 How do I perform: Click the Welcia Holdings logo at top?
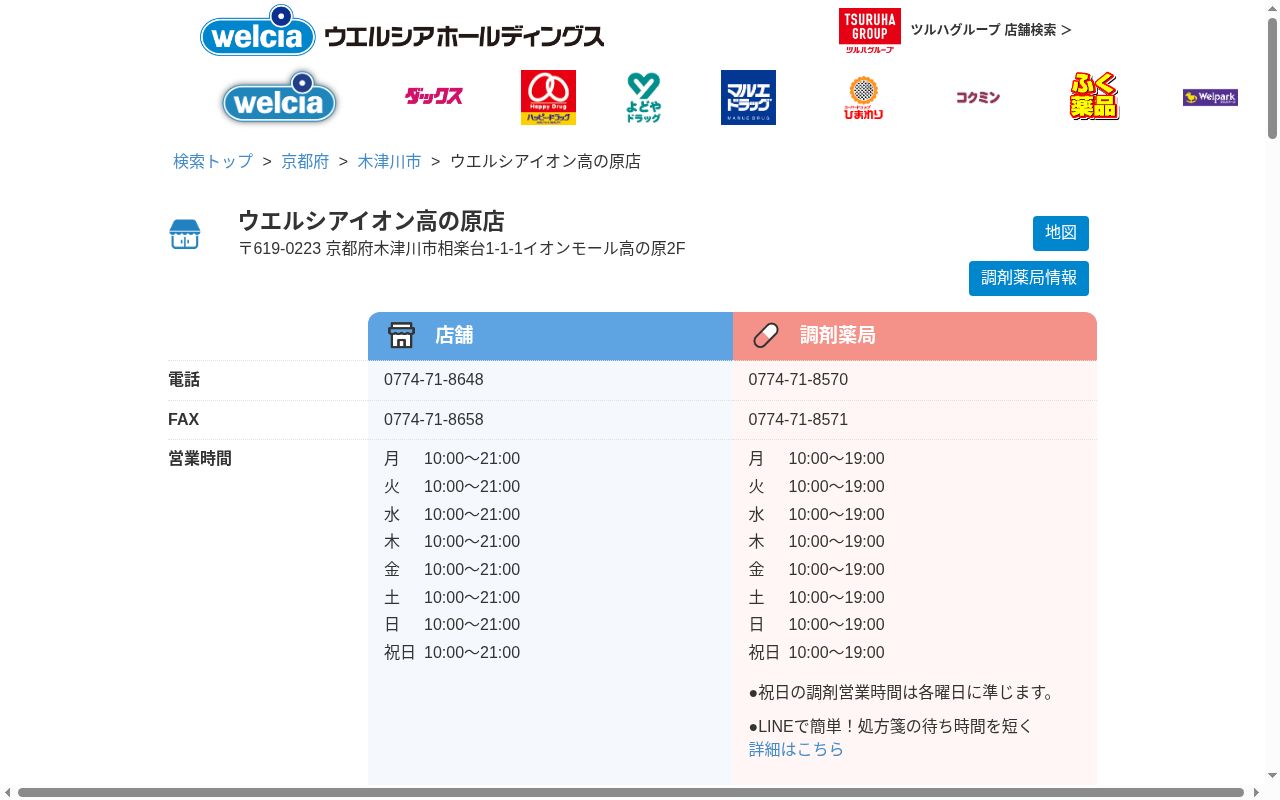pos(402,31)
